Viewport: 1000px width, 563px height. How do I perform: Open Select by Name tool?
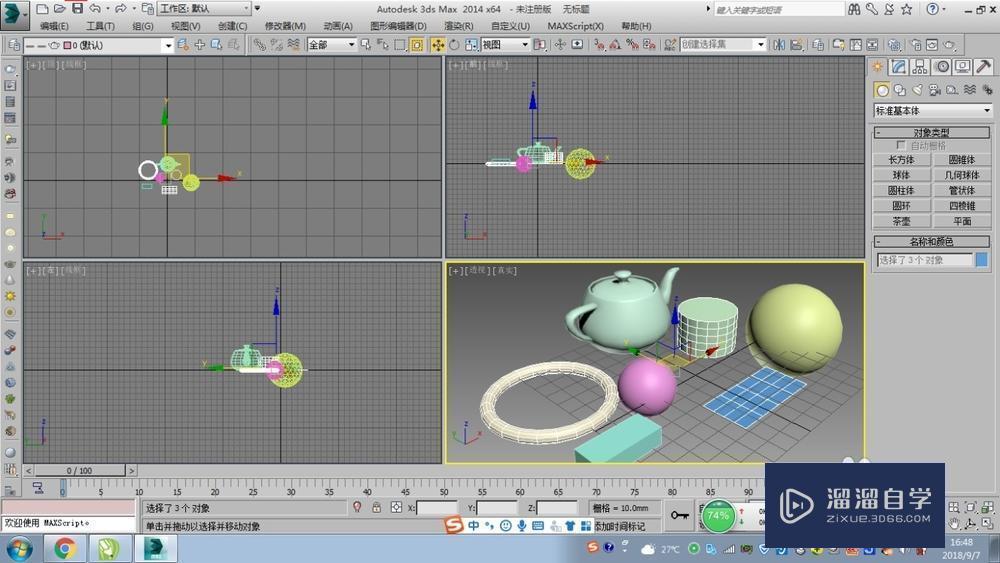tap(383, 45)
